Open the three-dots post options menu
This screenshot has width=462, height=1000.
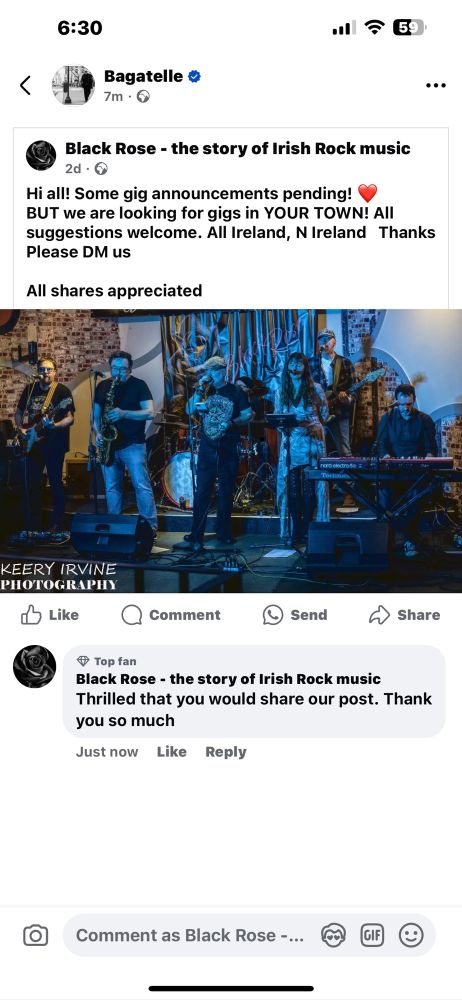[435, 85]
